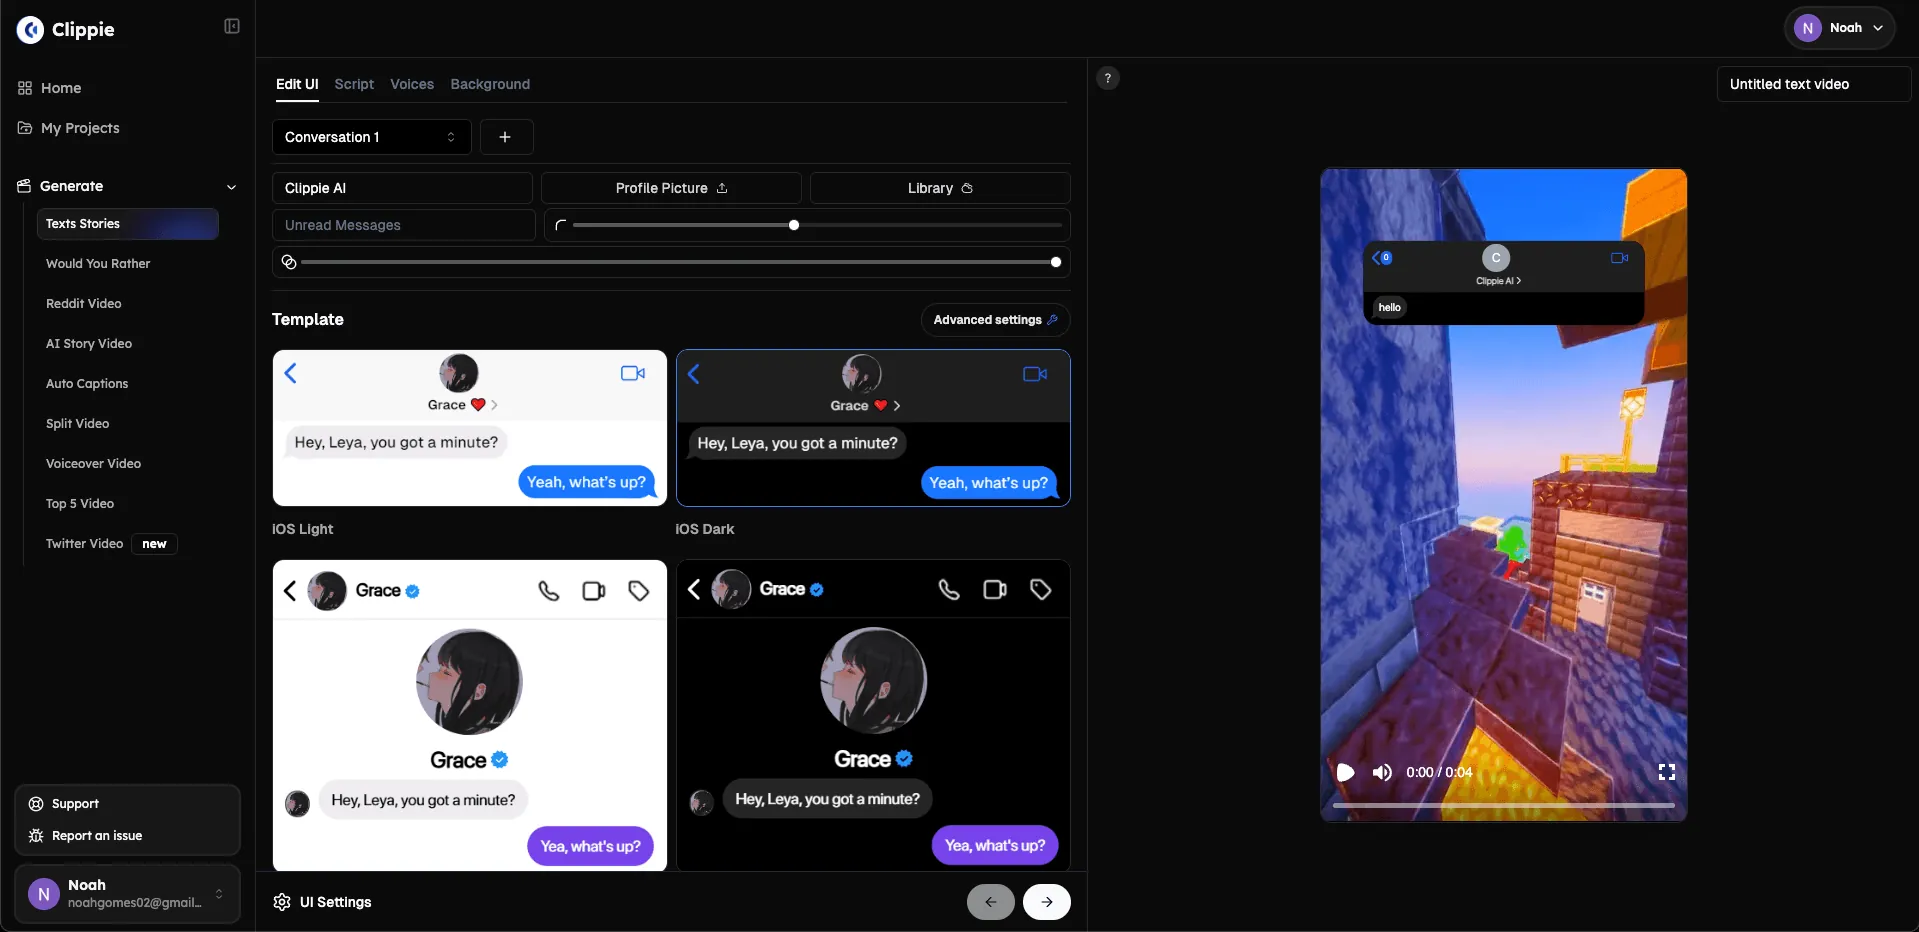Open the Conversation 1 dropdown
This screenshot has height=932, width=1919.
click(x=369, y=137)
